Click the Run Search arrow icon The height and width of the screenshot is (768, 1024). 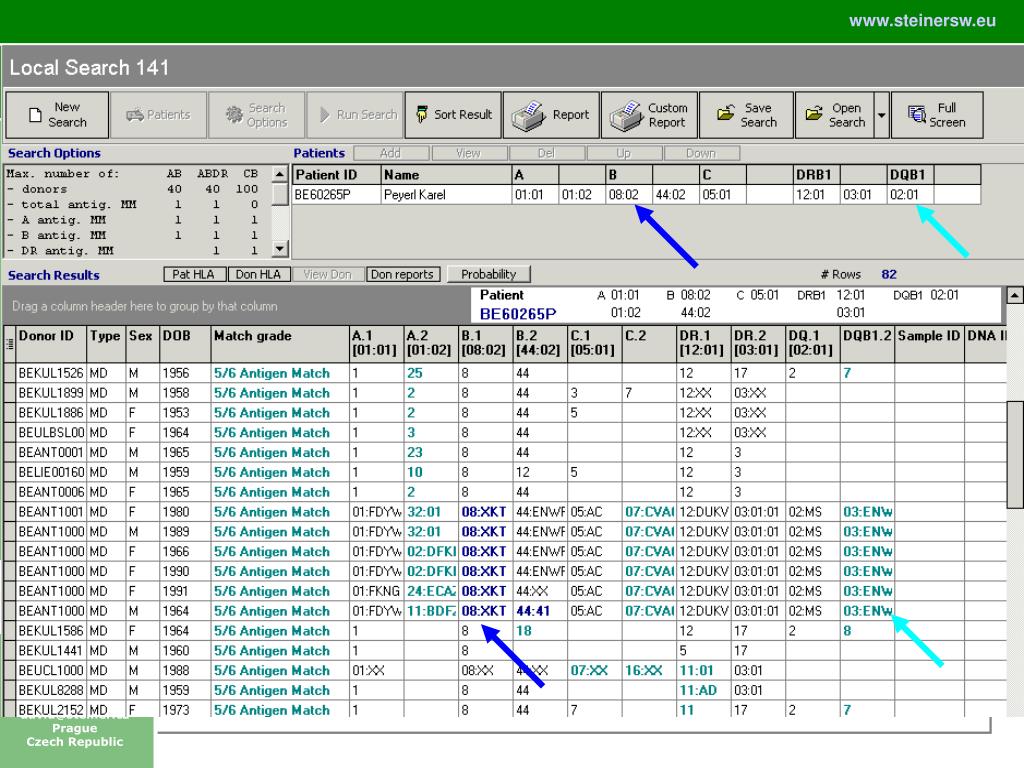click(325, 115)
